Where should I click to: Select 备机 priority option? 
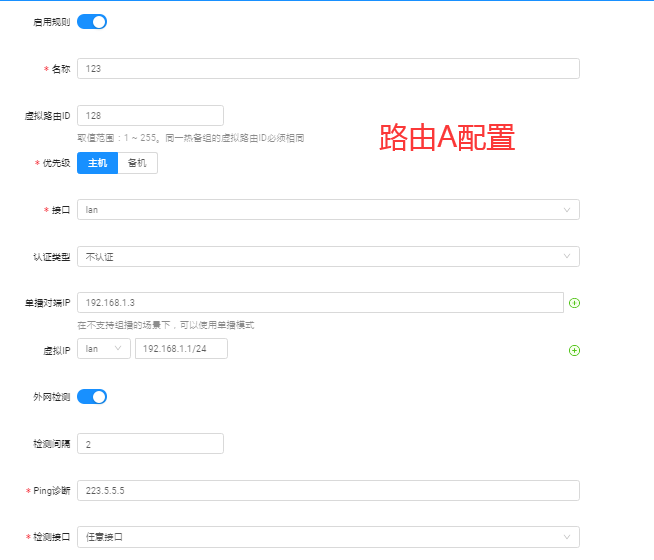[x=137, y=163]
